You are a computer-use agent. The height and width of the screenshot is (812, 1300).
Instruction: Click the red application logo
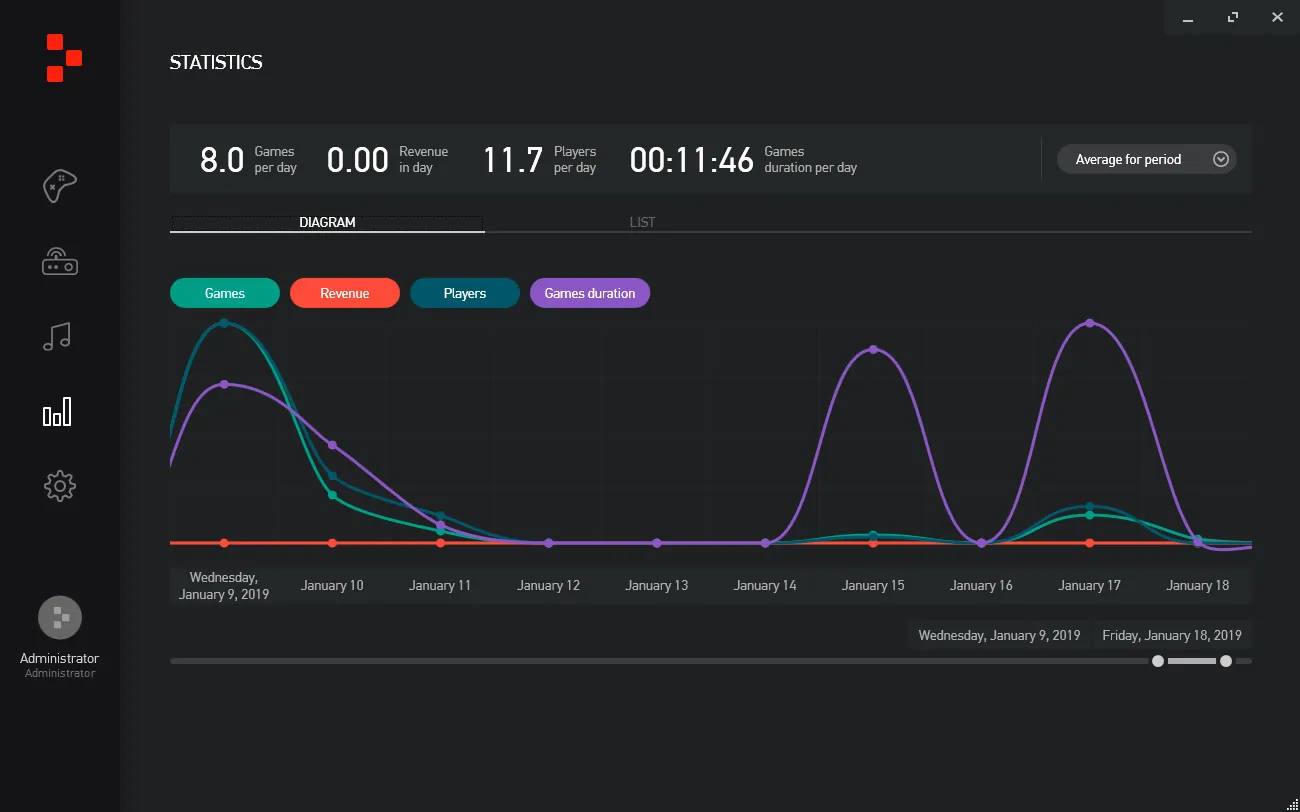[x=64, y=57]
